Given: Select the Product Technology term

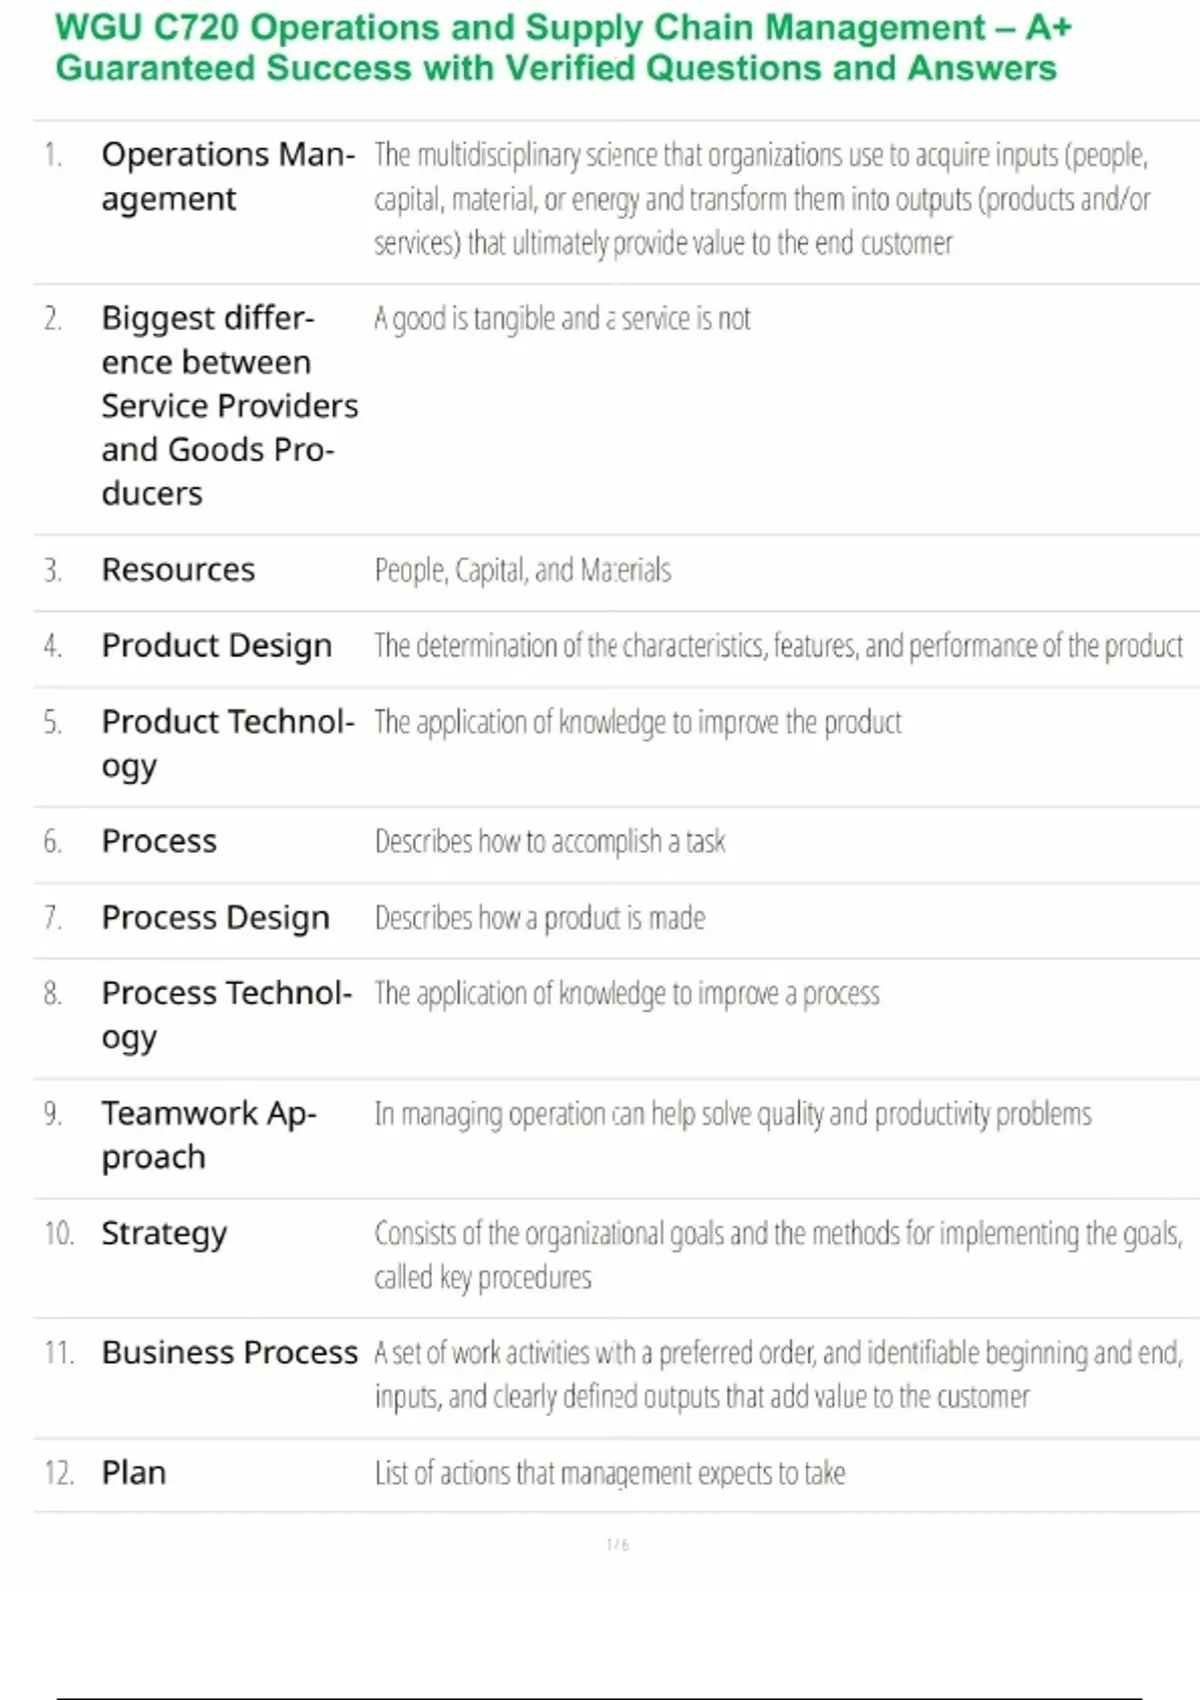Looking at the screenshot, I should [227, 743].
